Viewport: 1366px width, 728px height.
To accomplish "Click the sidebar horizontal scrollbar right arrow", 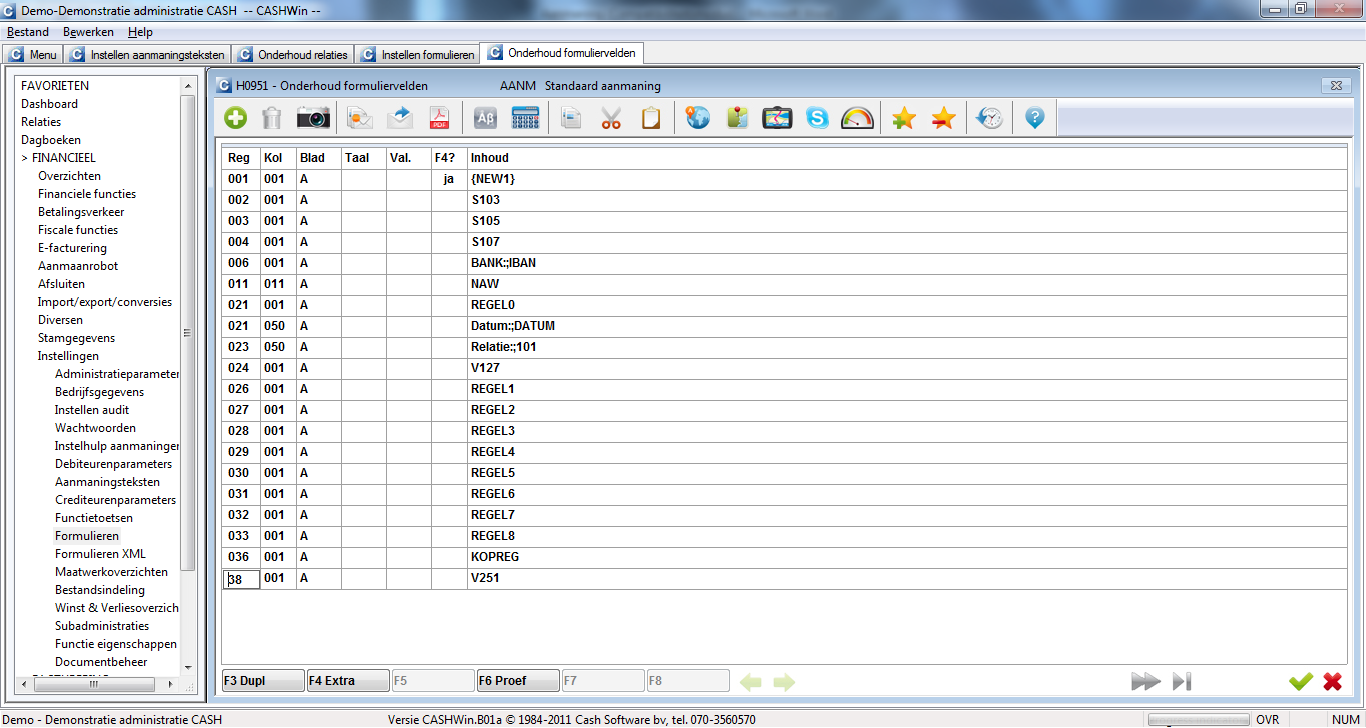I will click(x=171, y=684).
